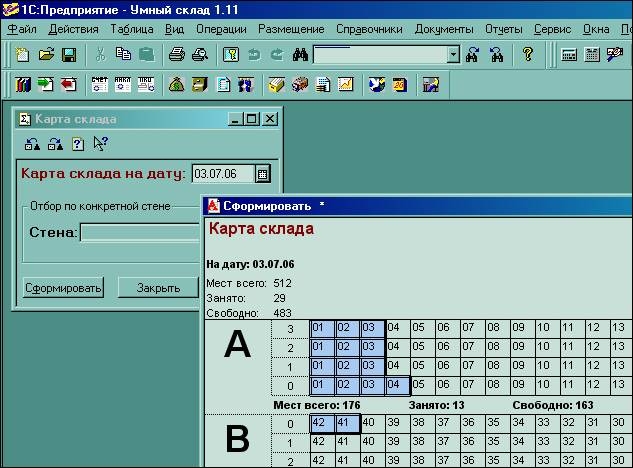The width and height of the screenshot is (633, 468).
Task: Start a search with the binoculars icon
Action: (299, 55)
